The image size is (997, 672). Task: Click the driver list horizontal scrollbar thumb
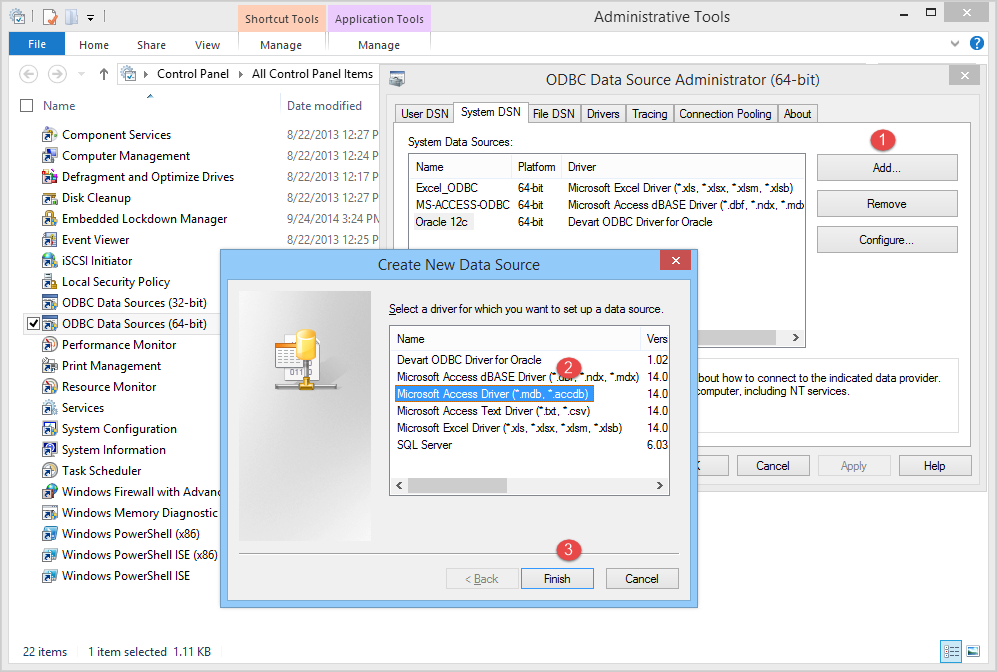[x=457, y=486]
